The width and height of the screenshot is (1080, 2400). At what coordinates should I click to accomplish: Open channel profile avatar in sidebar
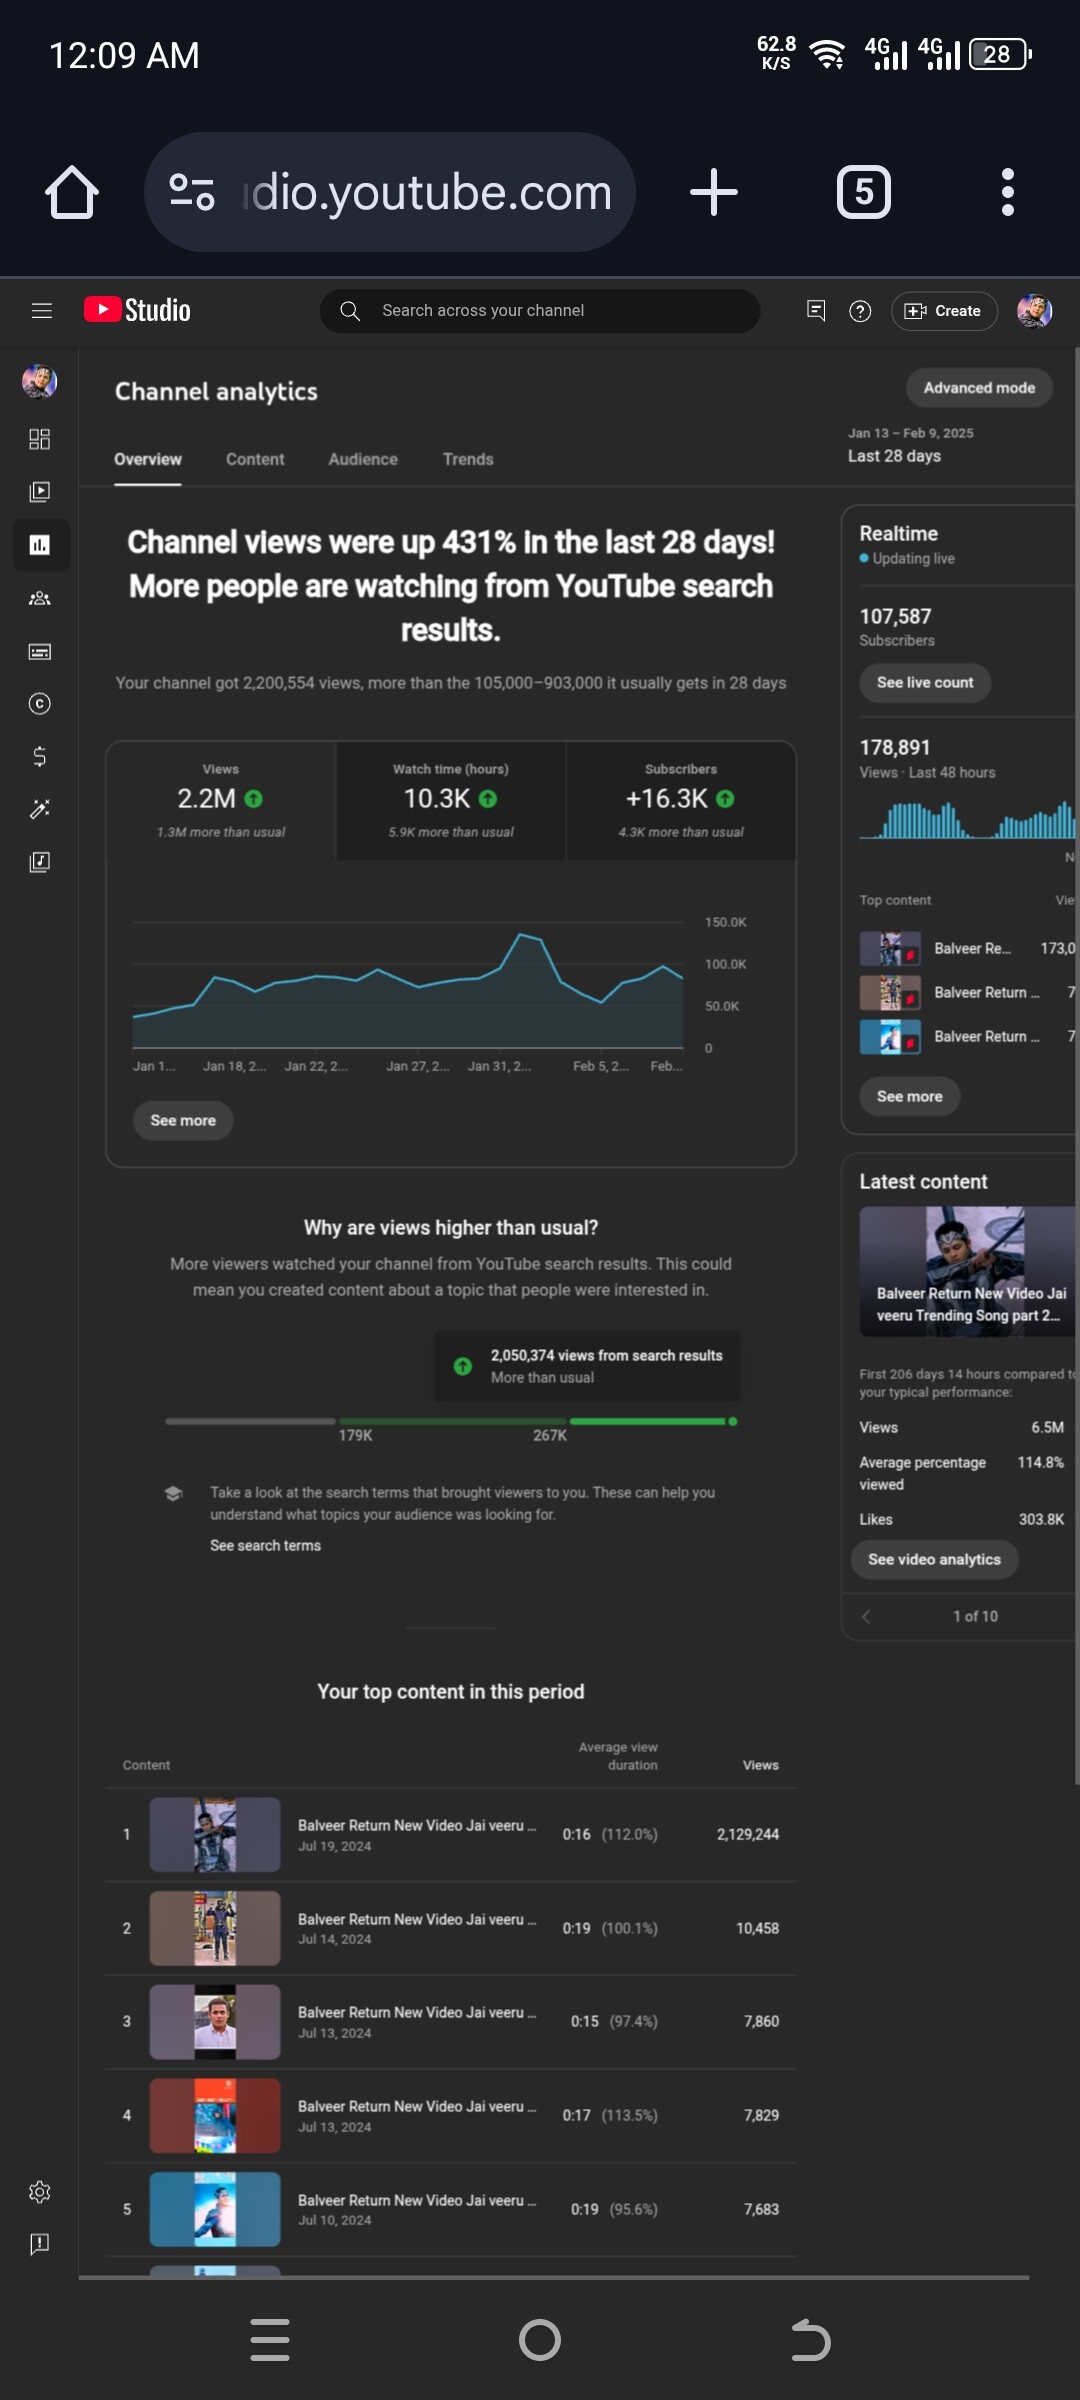(x=40, y=381)
